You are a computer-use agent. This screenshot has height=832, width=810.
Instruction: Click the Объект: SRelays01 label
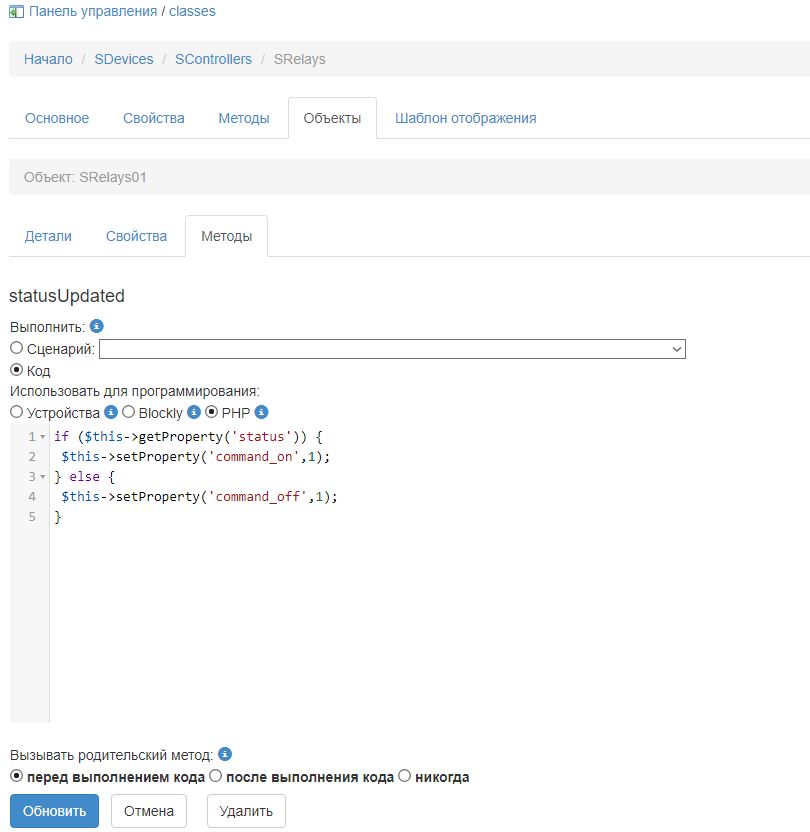click(85, 177)
